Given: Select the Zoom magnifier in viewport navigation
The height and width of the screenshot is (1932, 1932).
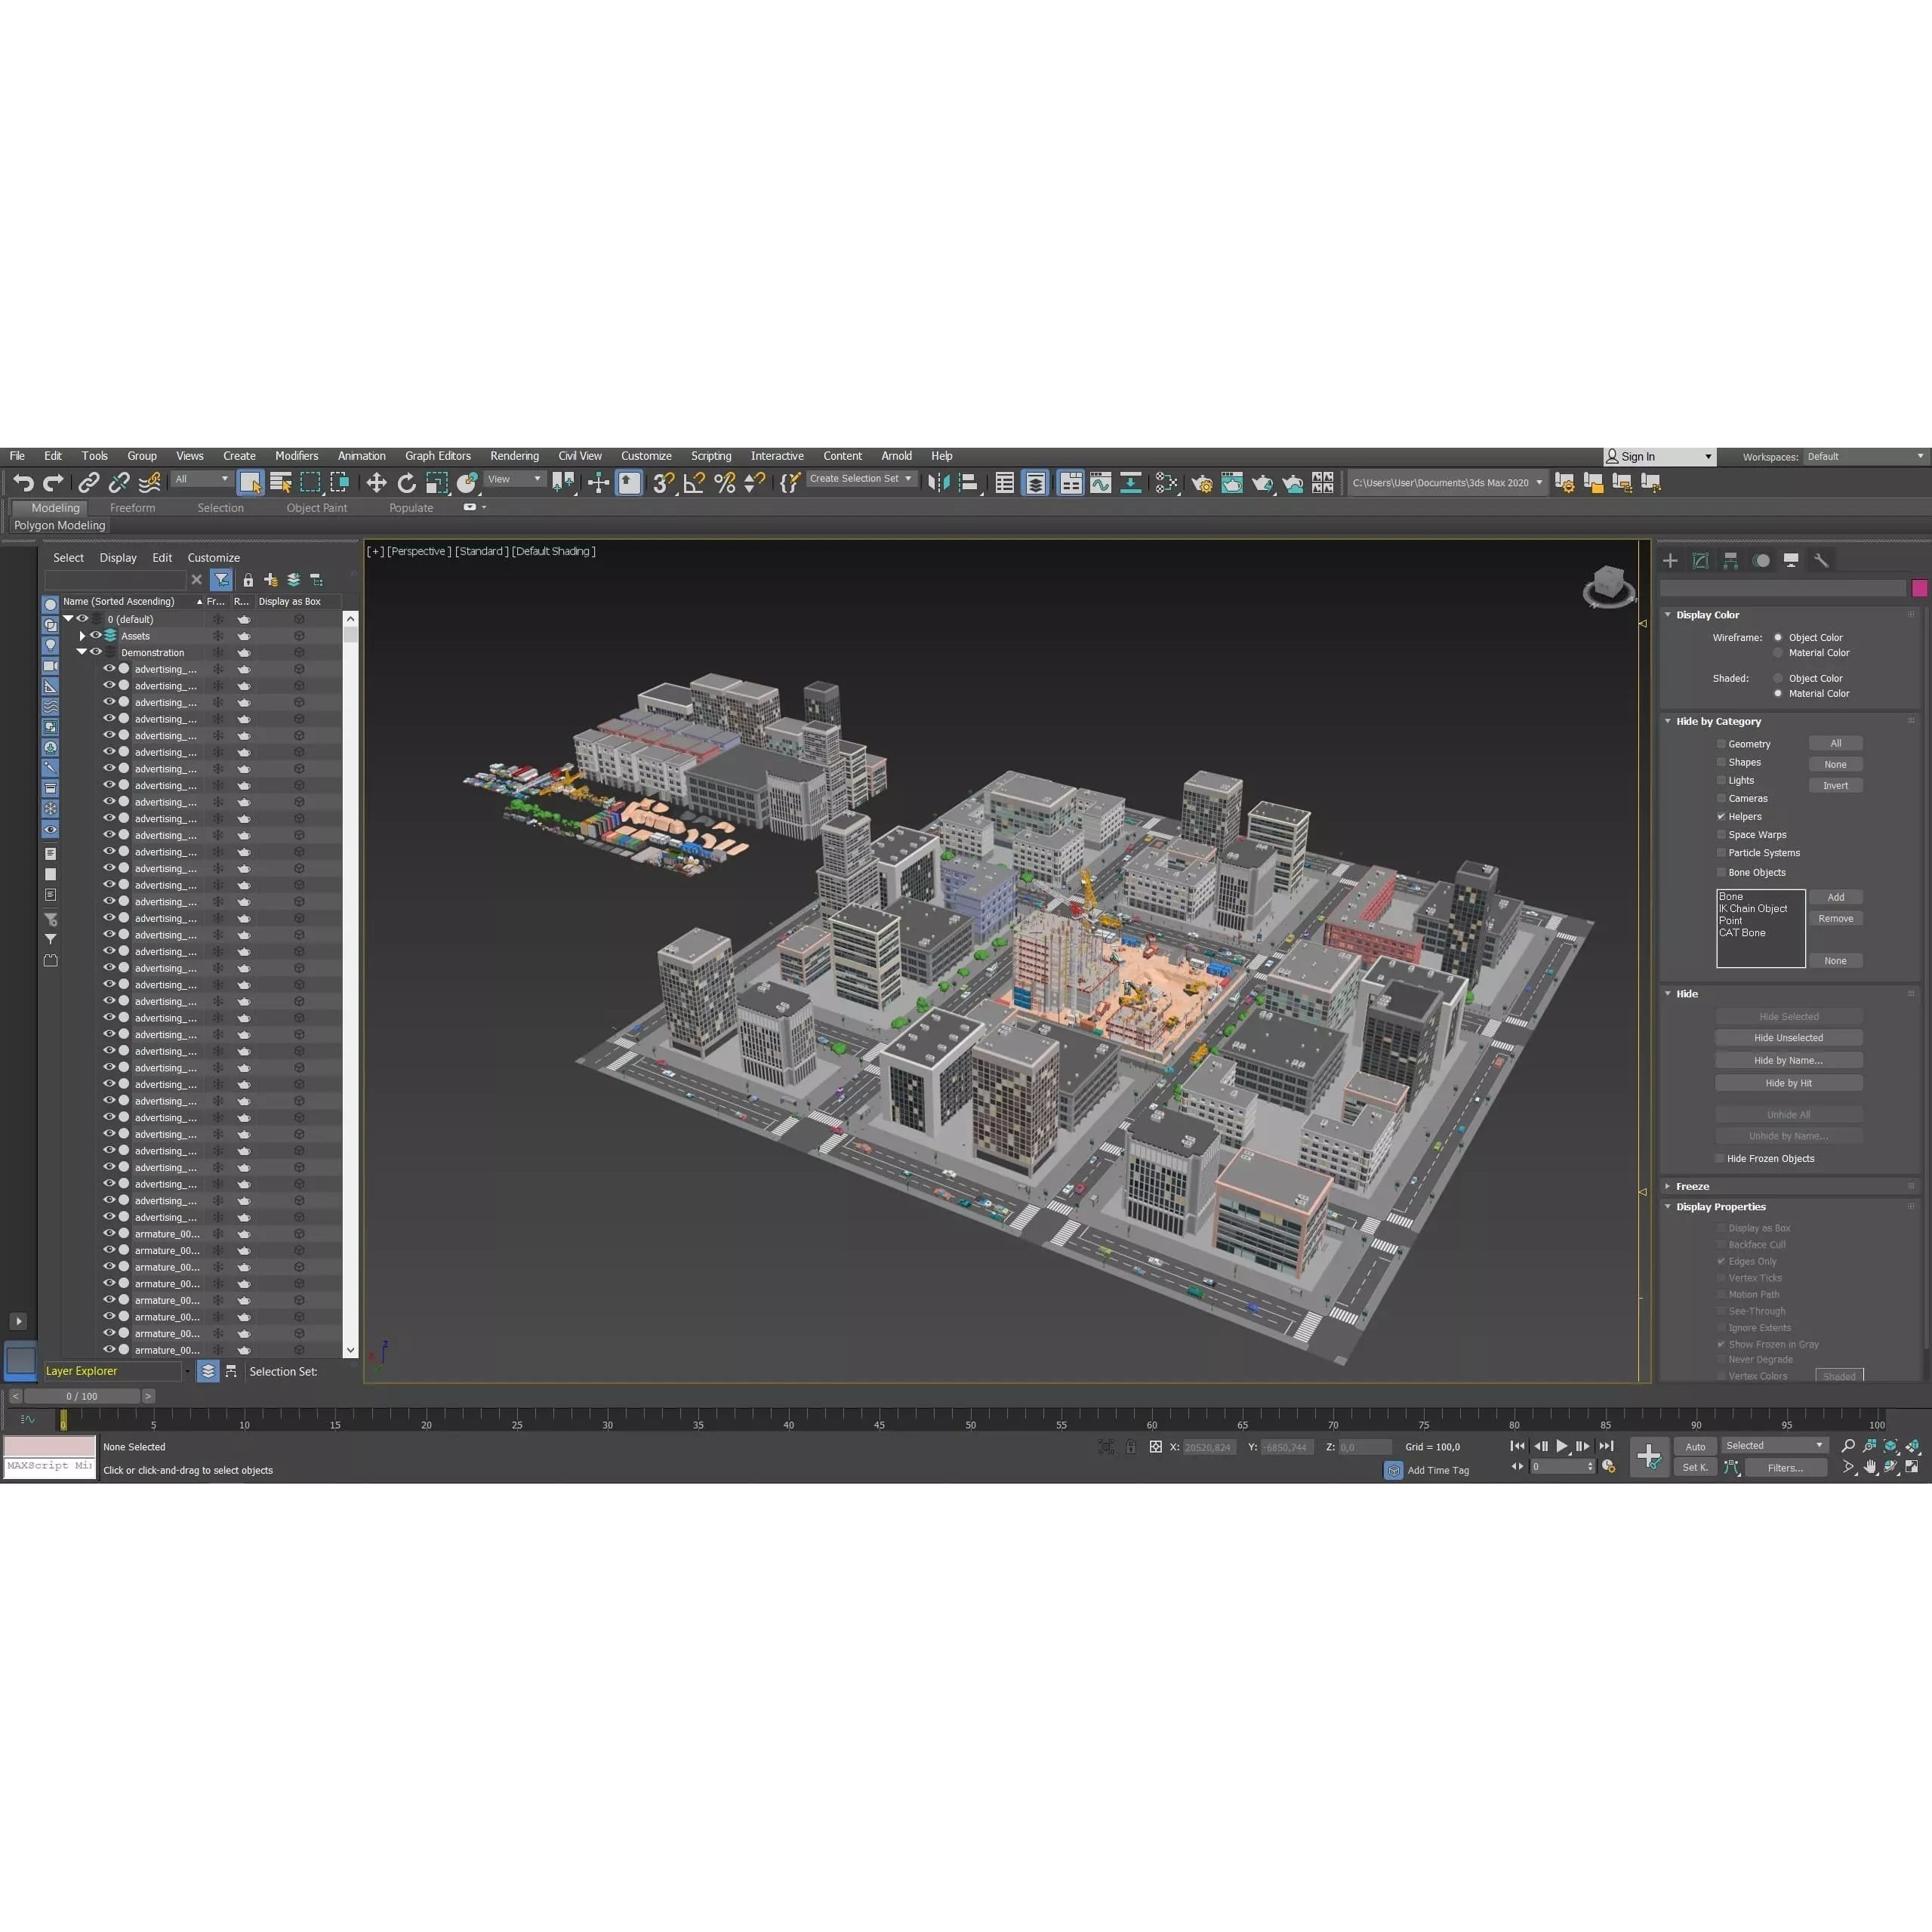Looking at the screenshot, I should (1848, 1446).
